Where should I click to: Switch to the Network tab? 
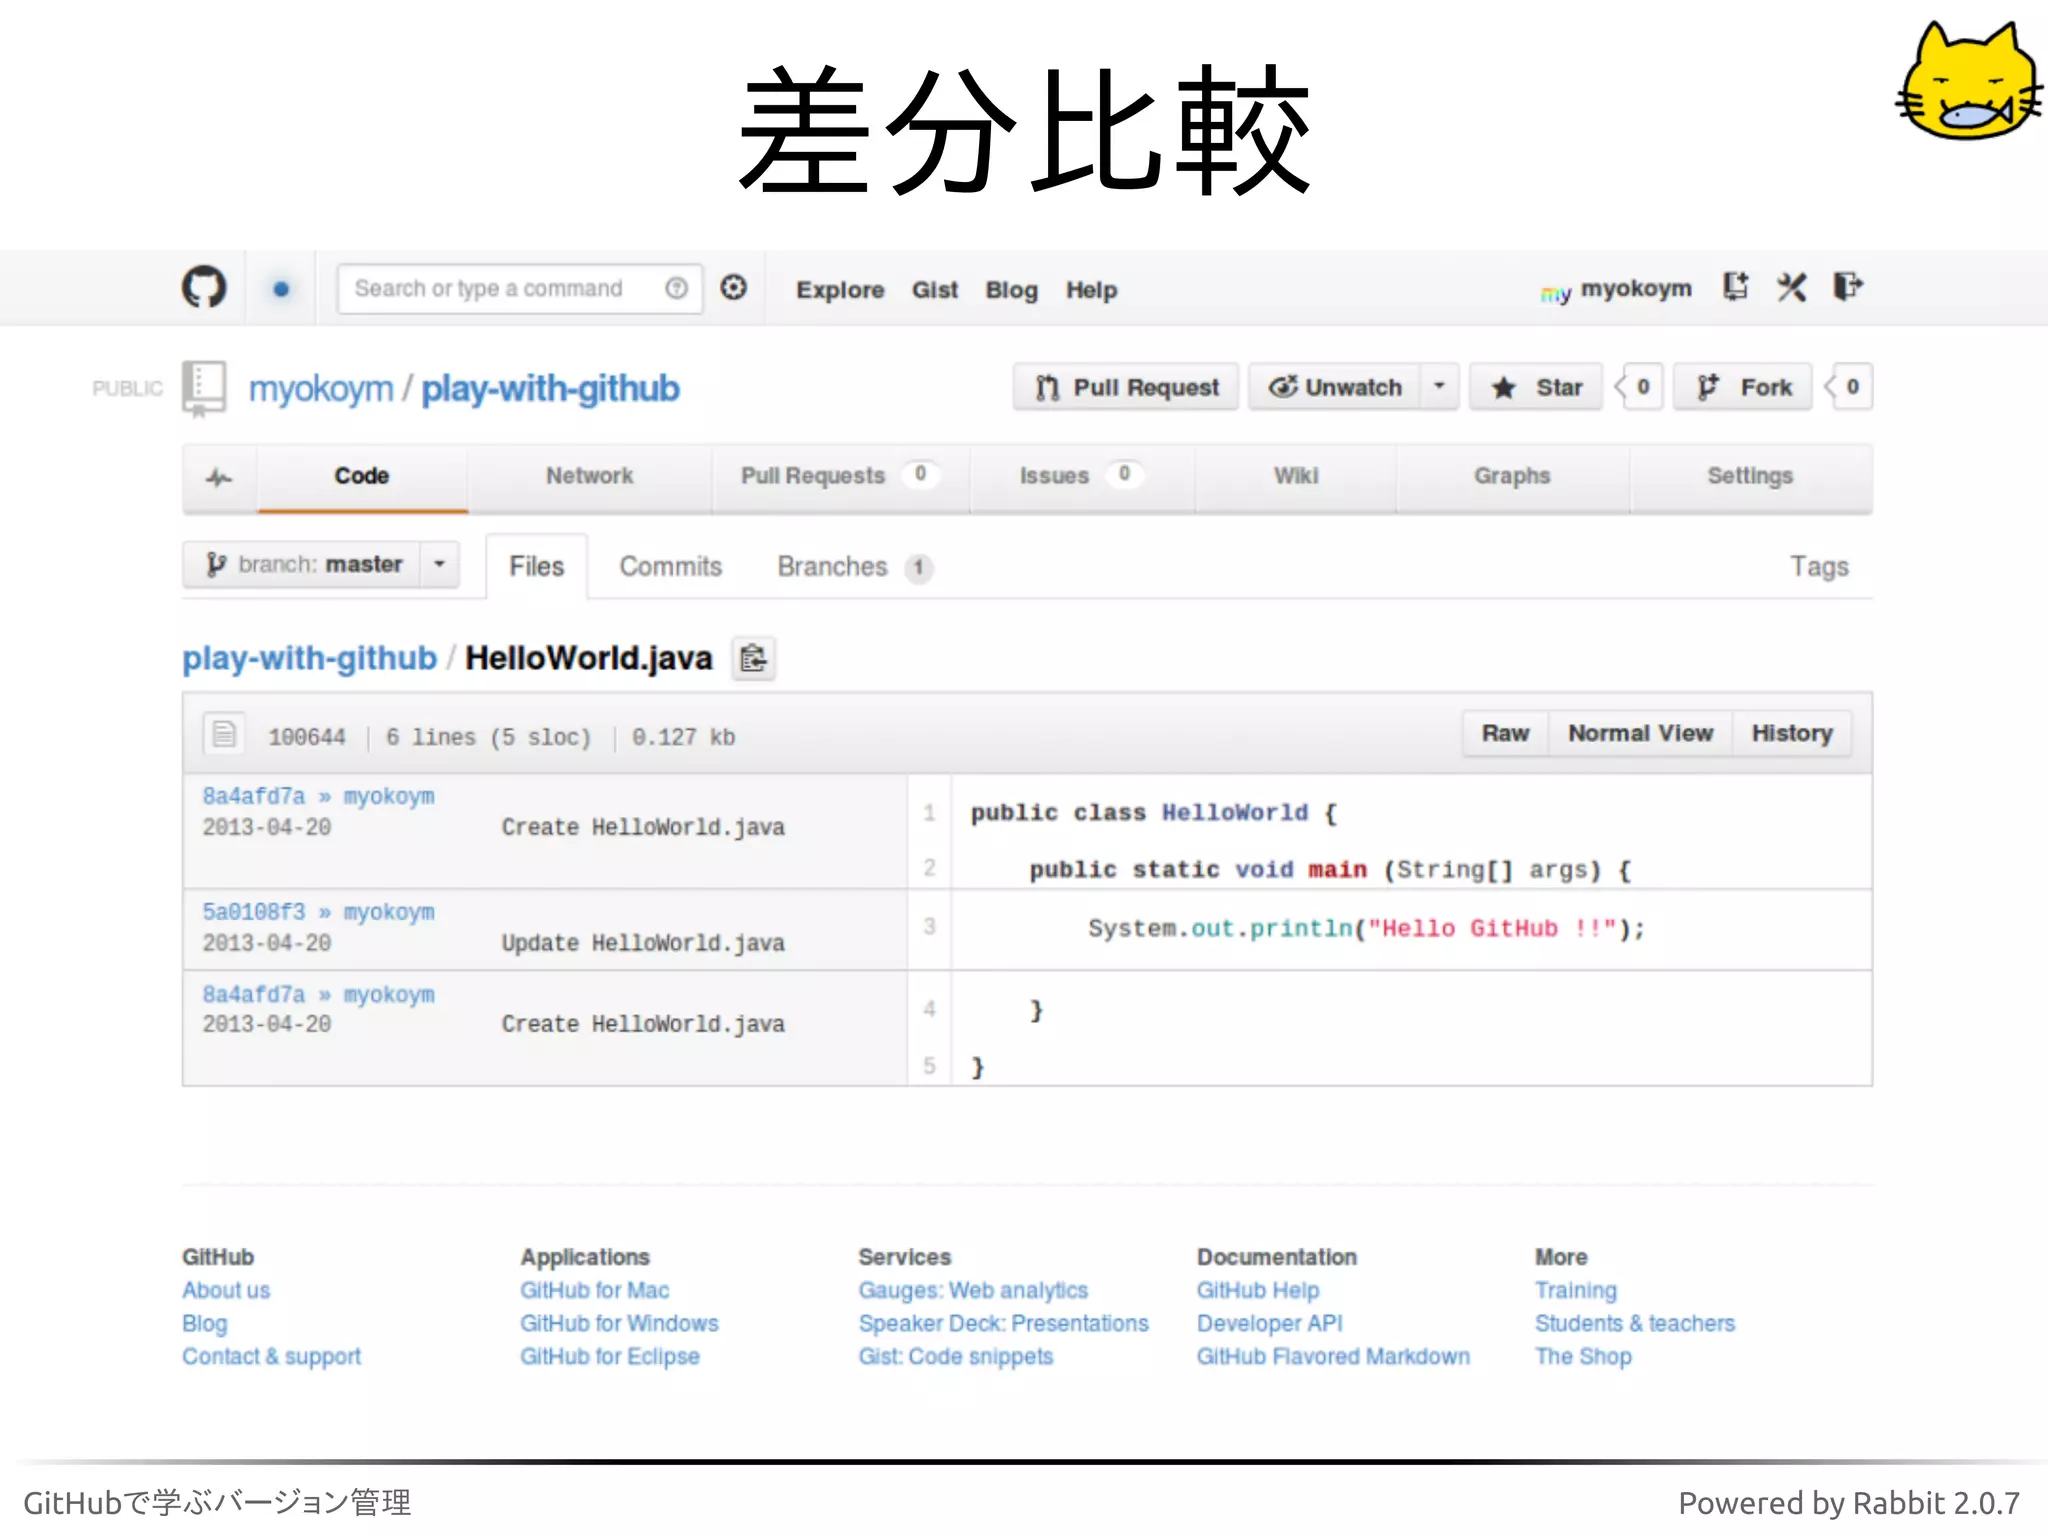click(x=589, y=477)
